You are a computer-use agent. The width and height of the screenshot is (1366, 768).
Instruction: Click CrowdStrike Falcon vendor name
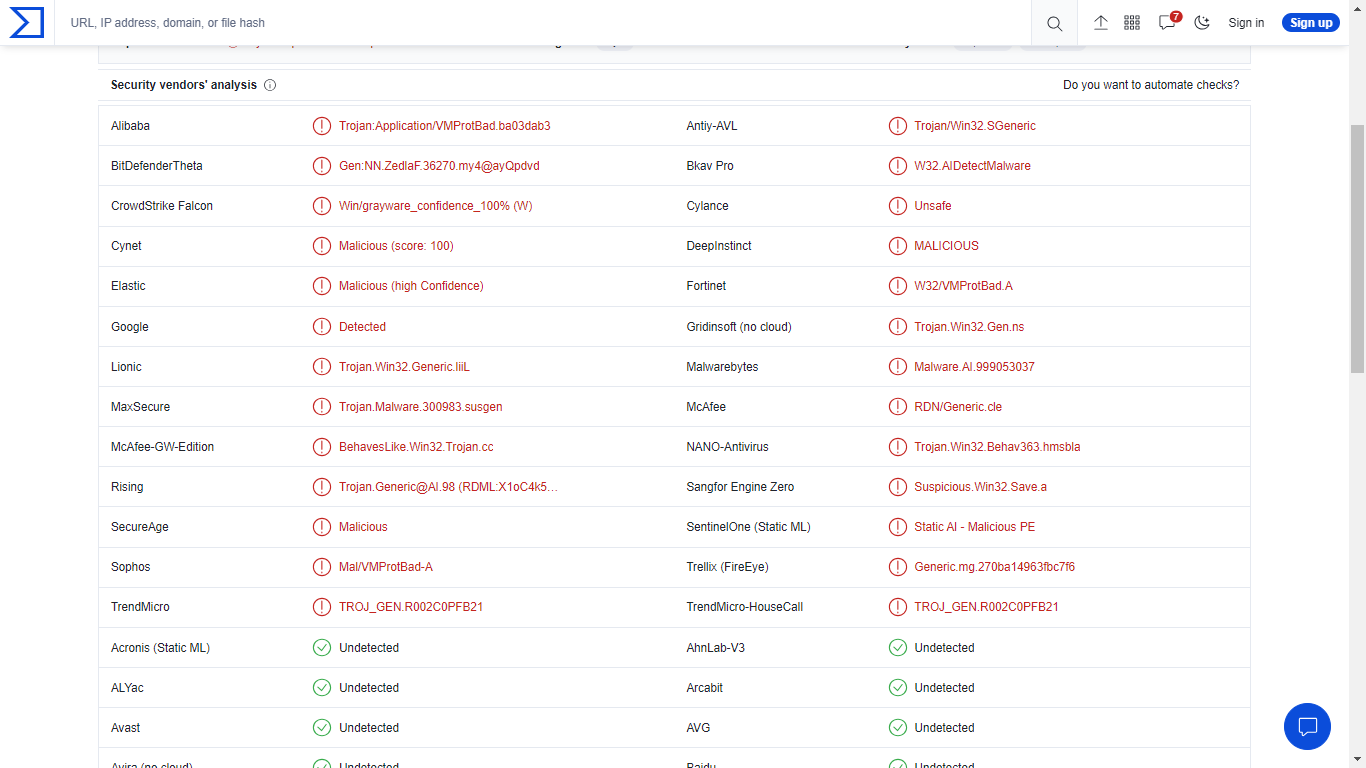click(162, 206)
